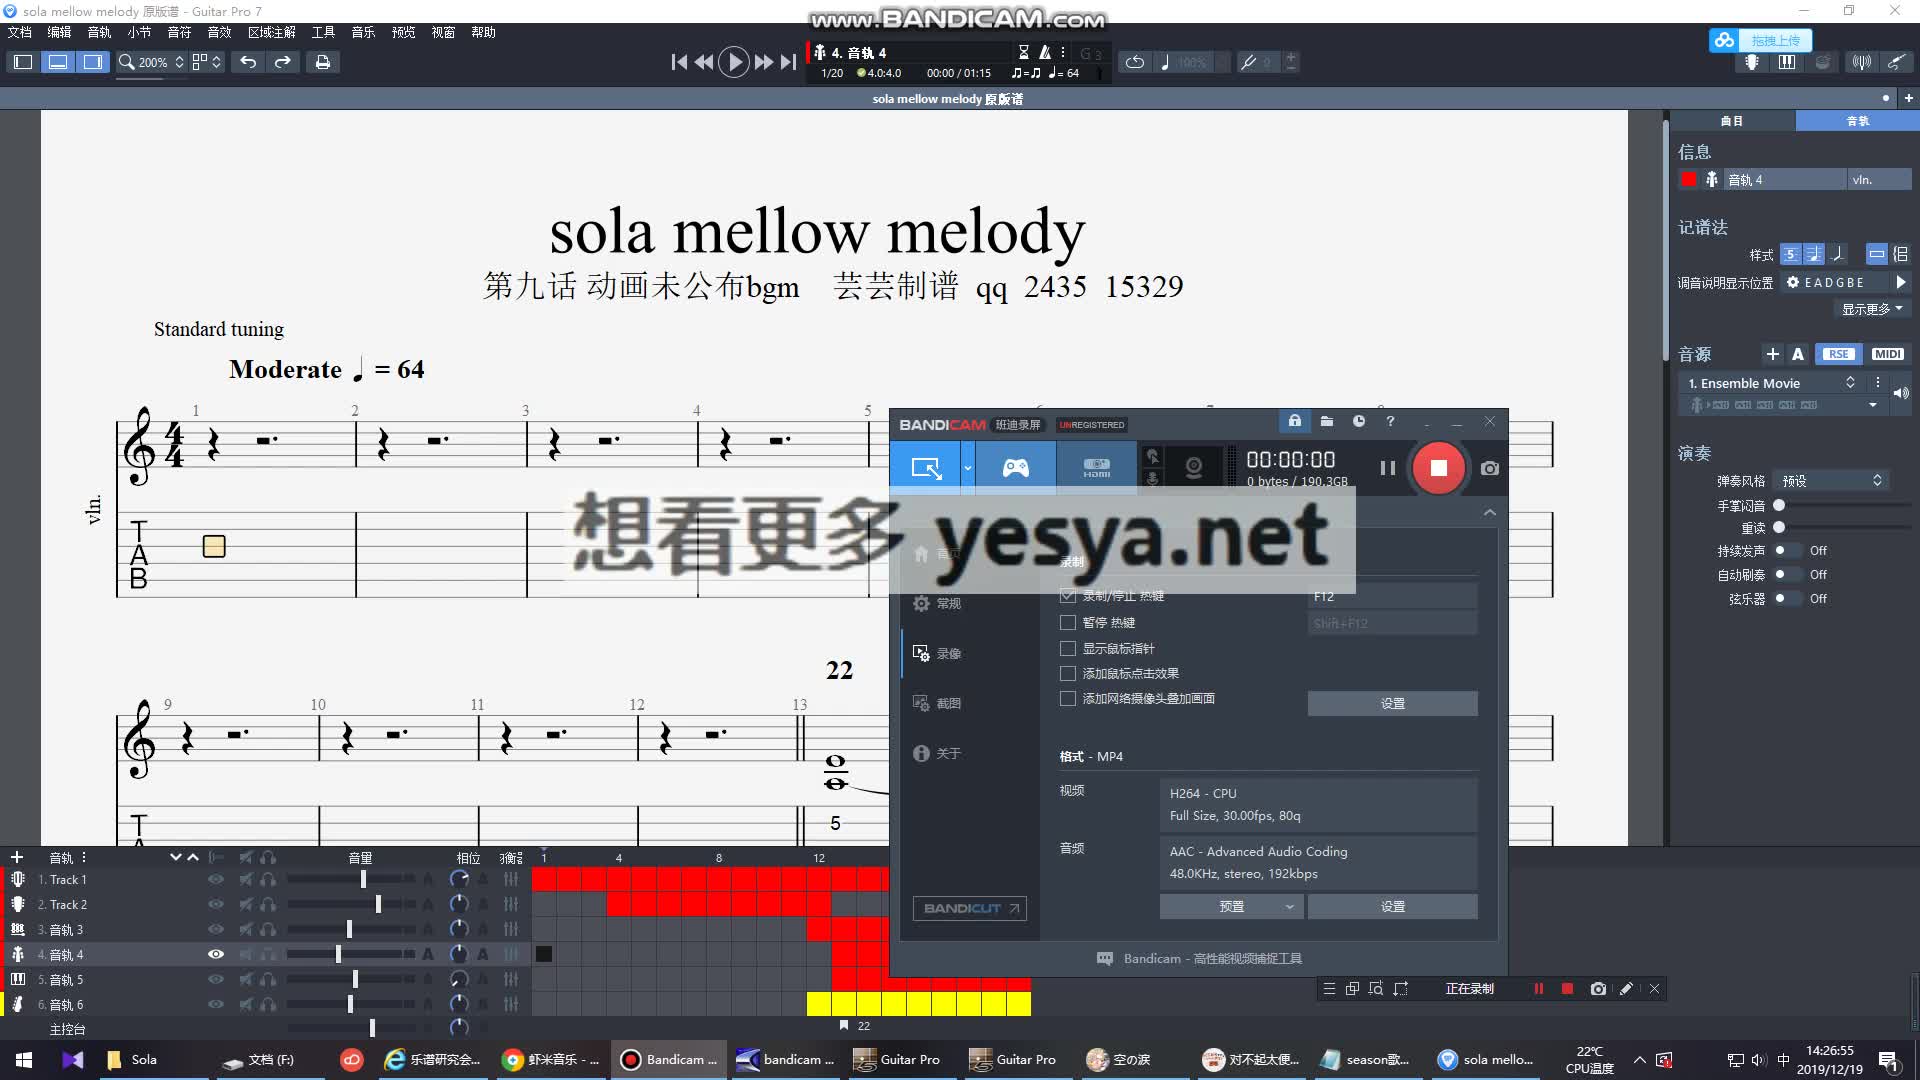
Task: Open 工具 menu in menu bar
Action: tap(323, 32)
